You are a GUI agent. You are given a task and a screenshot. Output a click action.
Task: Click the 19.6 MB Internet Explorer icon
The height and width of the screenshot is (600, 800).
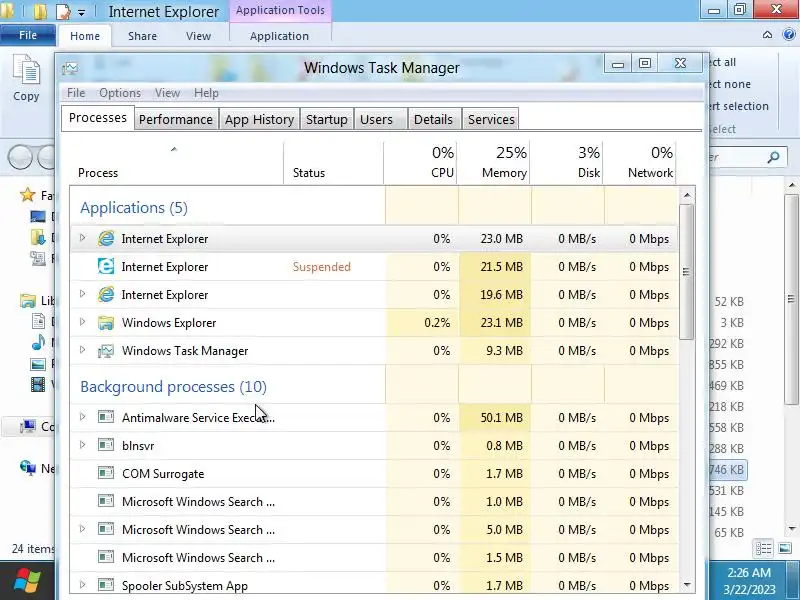[x=106, y=294]
